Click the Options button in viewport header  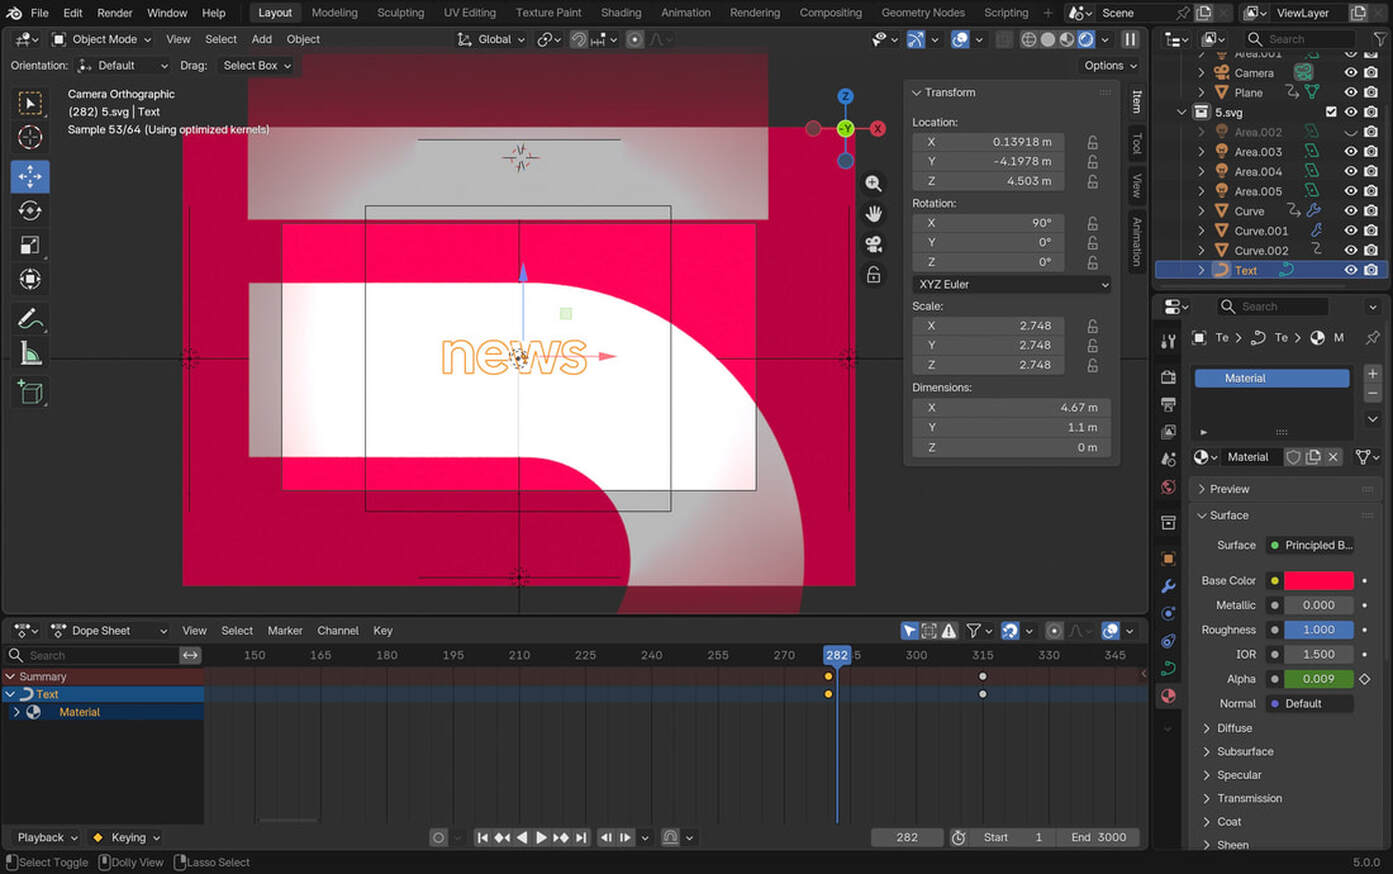point(1110,65)
